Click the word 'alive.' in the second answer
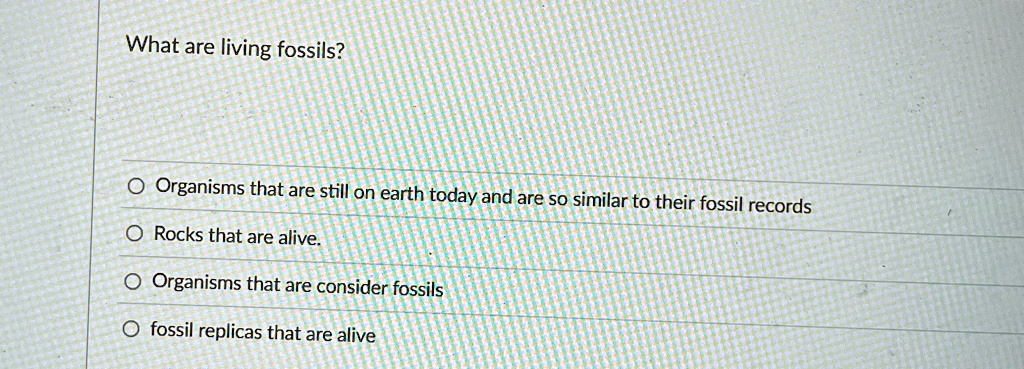Image resolution: width=1024 pixels, height=369 pixels. (300, 239)
